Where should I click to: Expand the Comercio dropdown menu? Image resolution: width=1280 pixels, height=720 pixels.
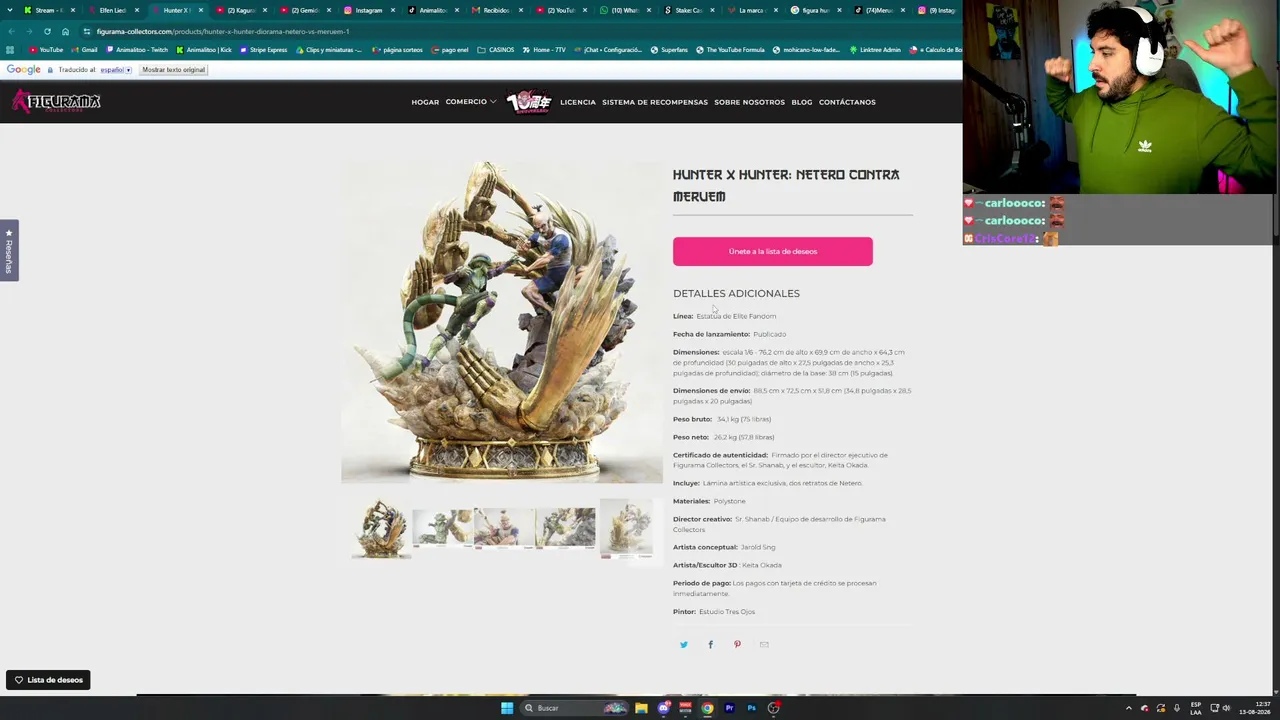[471, 102]
